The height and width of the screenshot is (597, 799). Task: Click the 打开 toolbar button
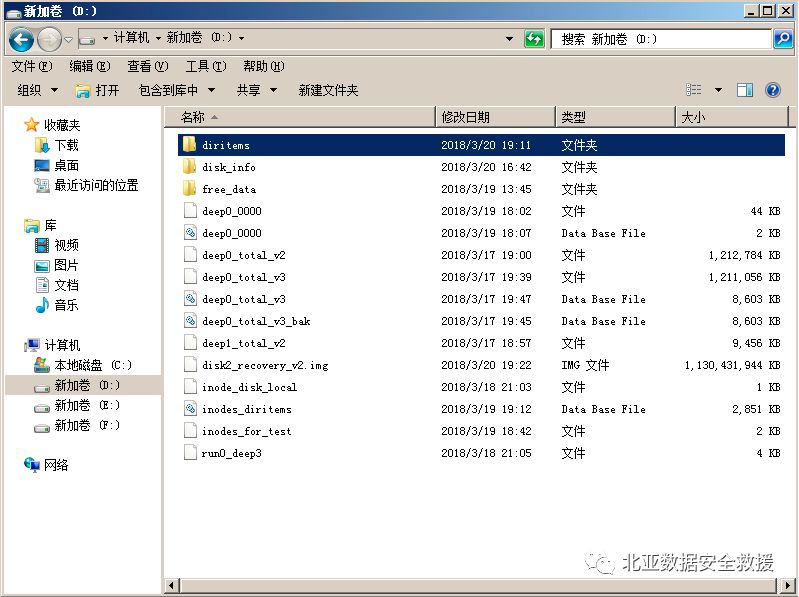[97, 90]
